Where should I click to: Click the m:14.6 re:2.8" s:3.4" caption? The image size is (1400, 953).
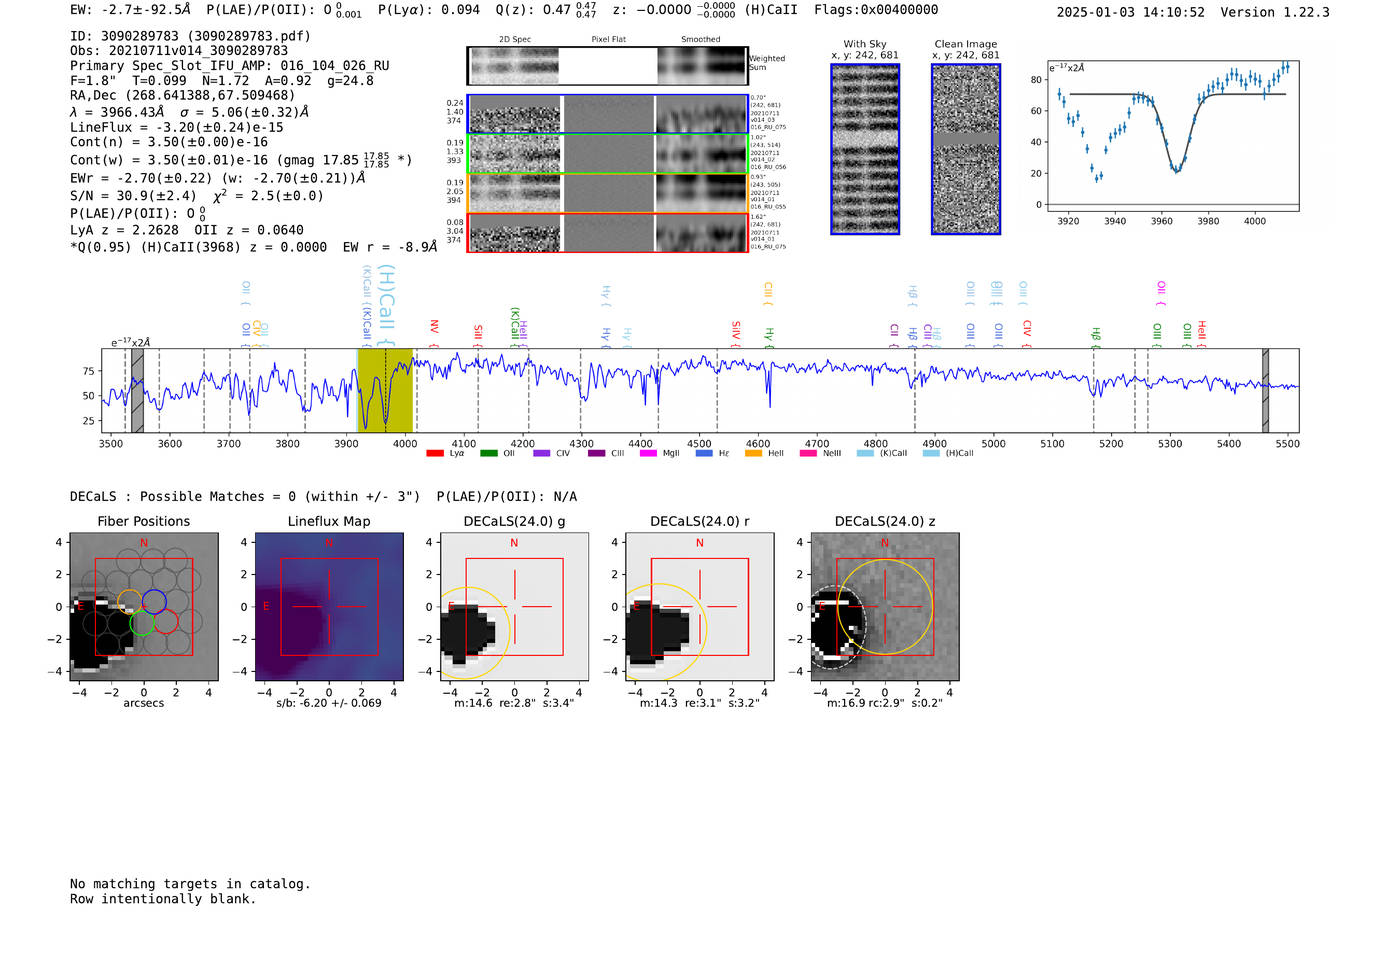(x=514, y=703)
